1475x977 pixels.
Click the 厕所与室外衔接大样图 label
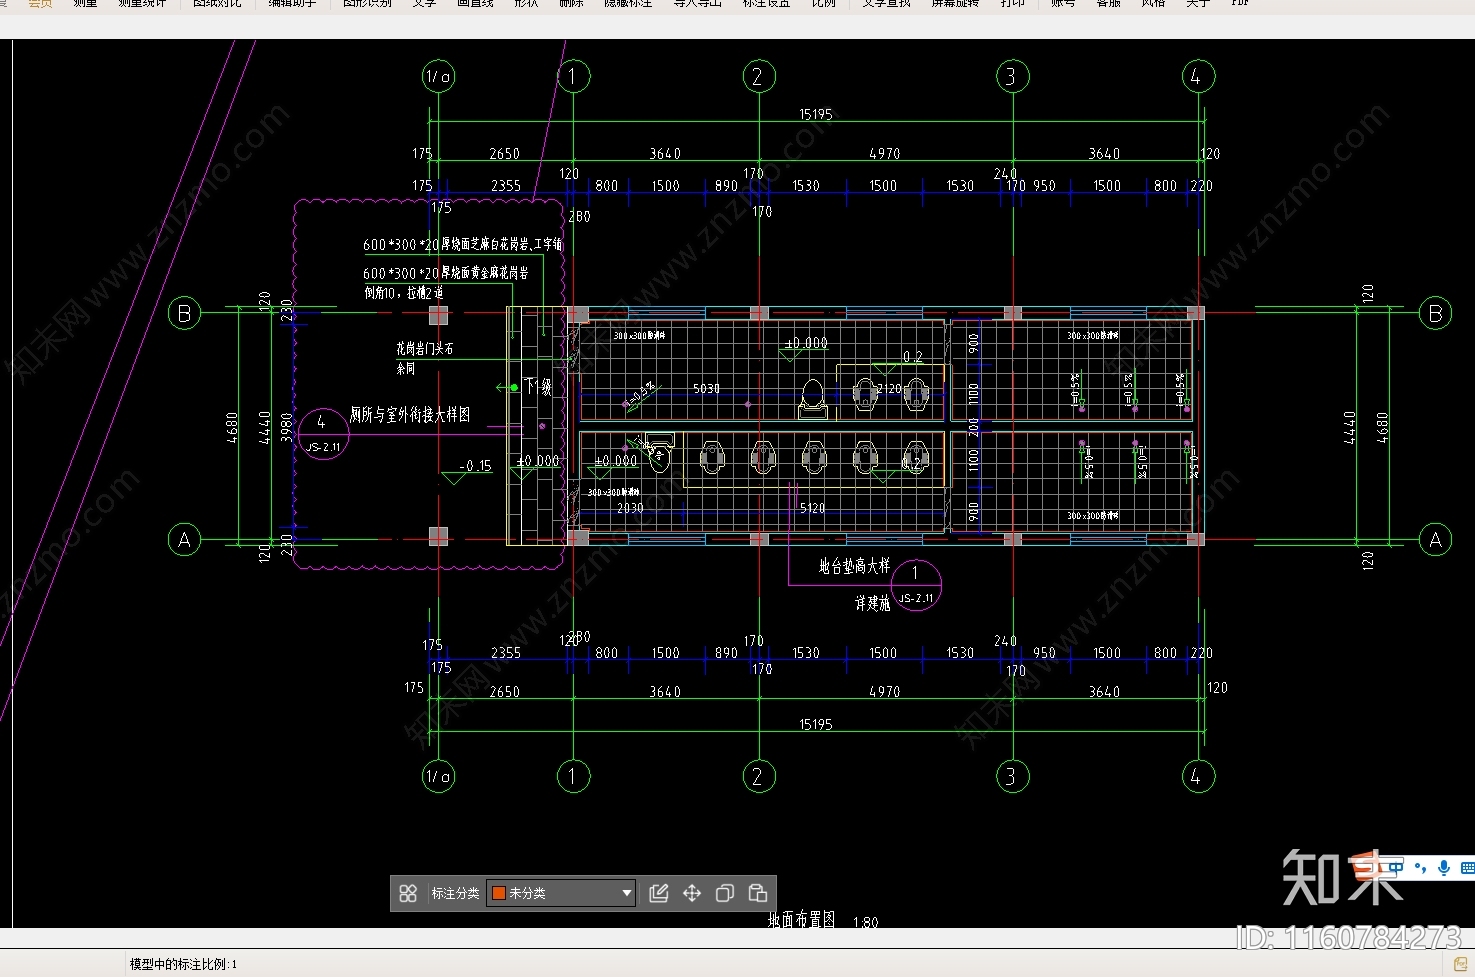pyautogui.click(x=409, y=414)
